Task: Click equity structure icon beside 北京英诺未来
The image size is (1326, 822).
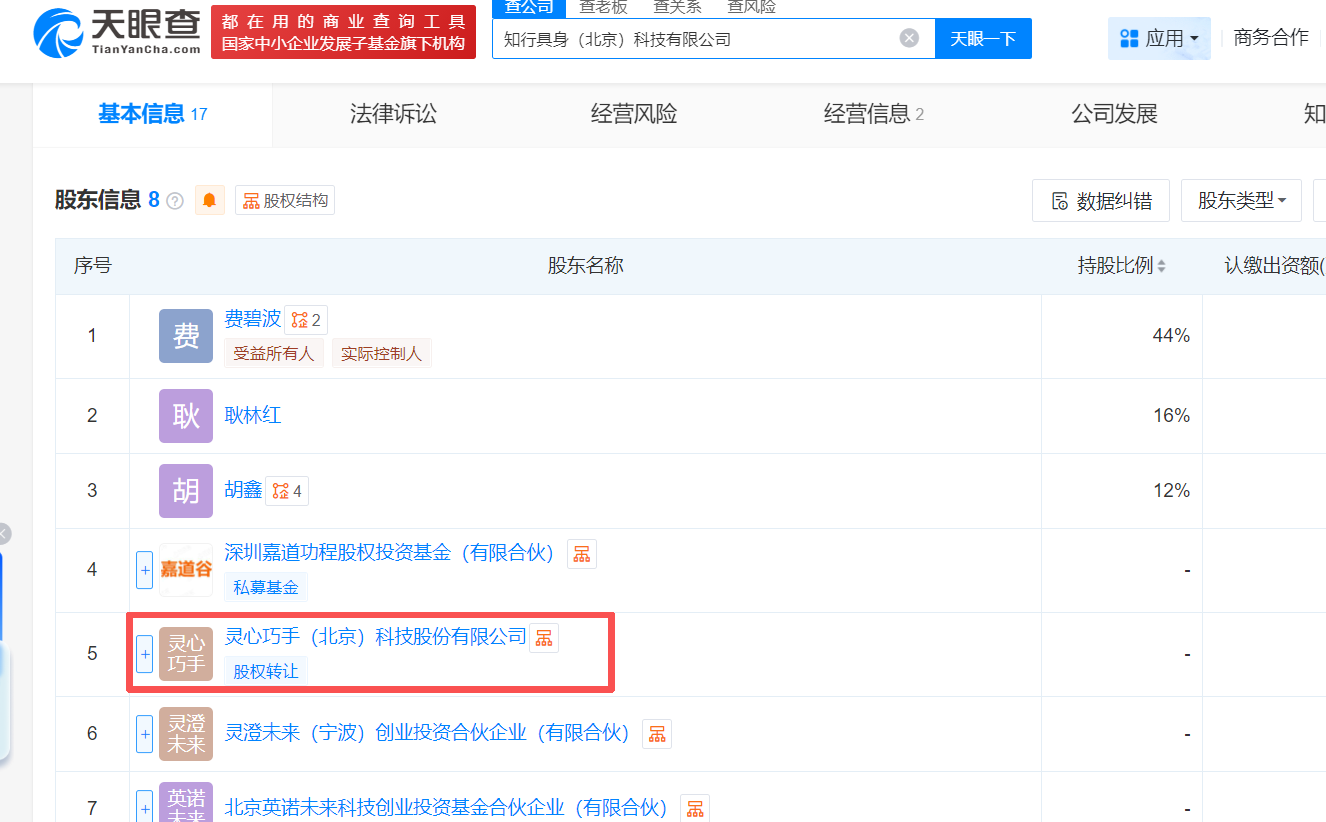Action: click(x=695, y=809)
